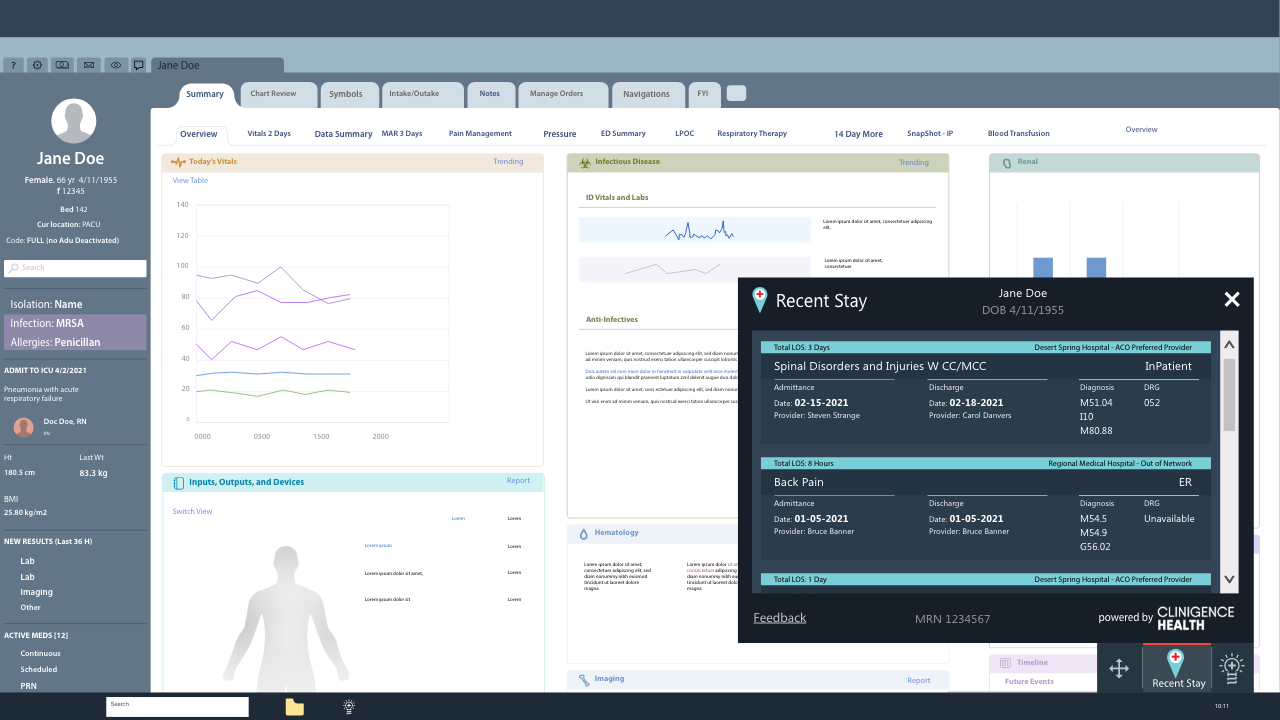
Task: Select 14 Day More sub-tab
Action: pyautogui.click(x=859, y=134)
